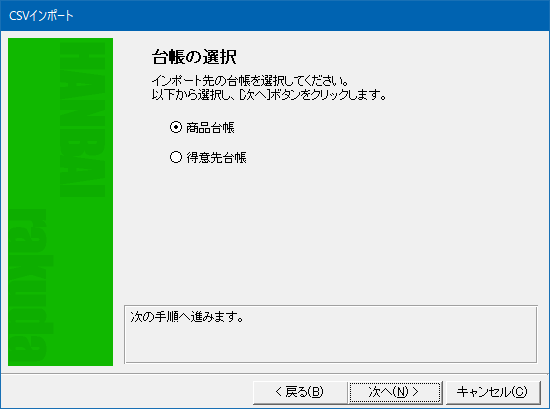
Task: Click the vertical HANBAI text on banner
Action: pos(82,119)
